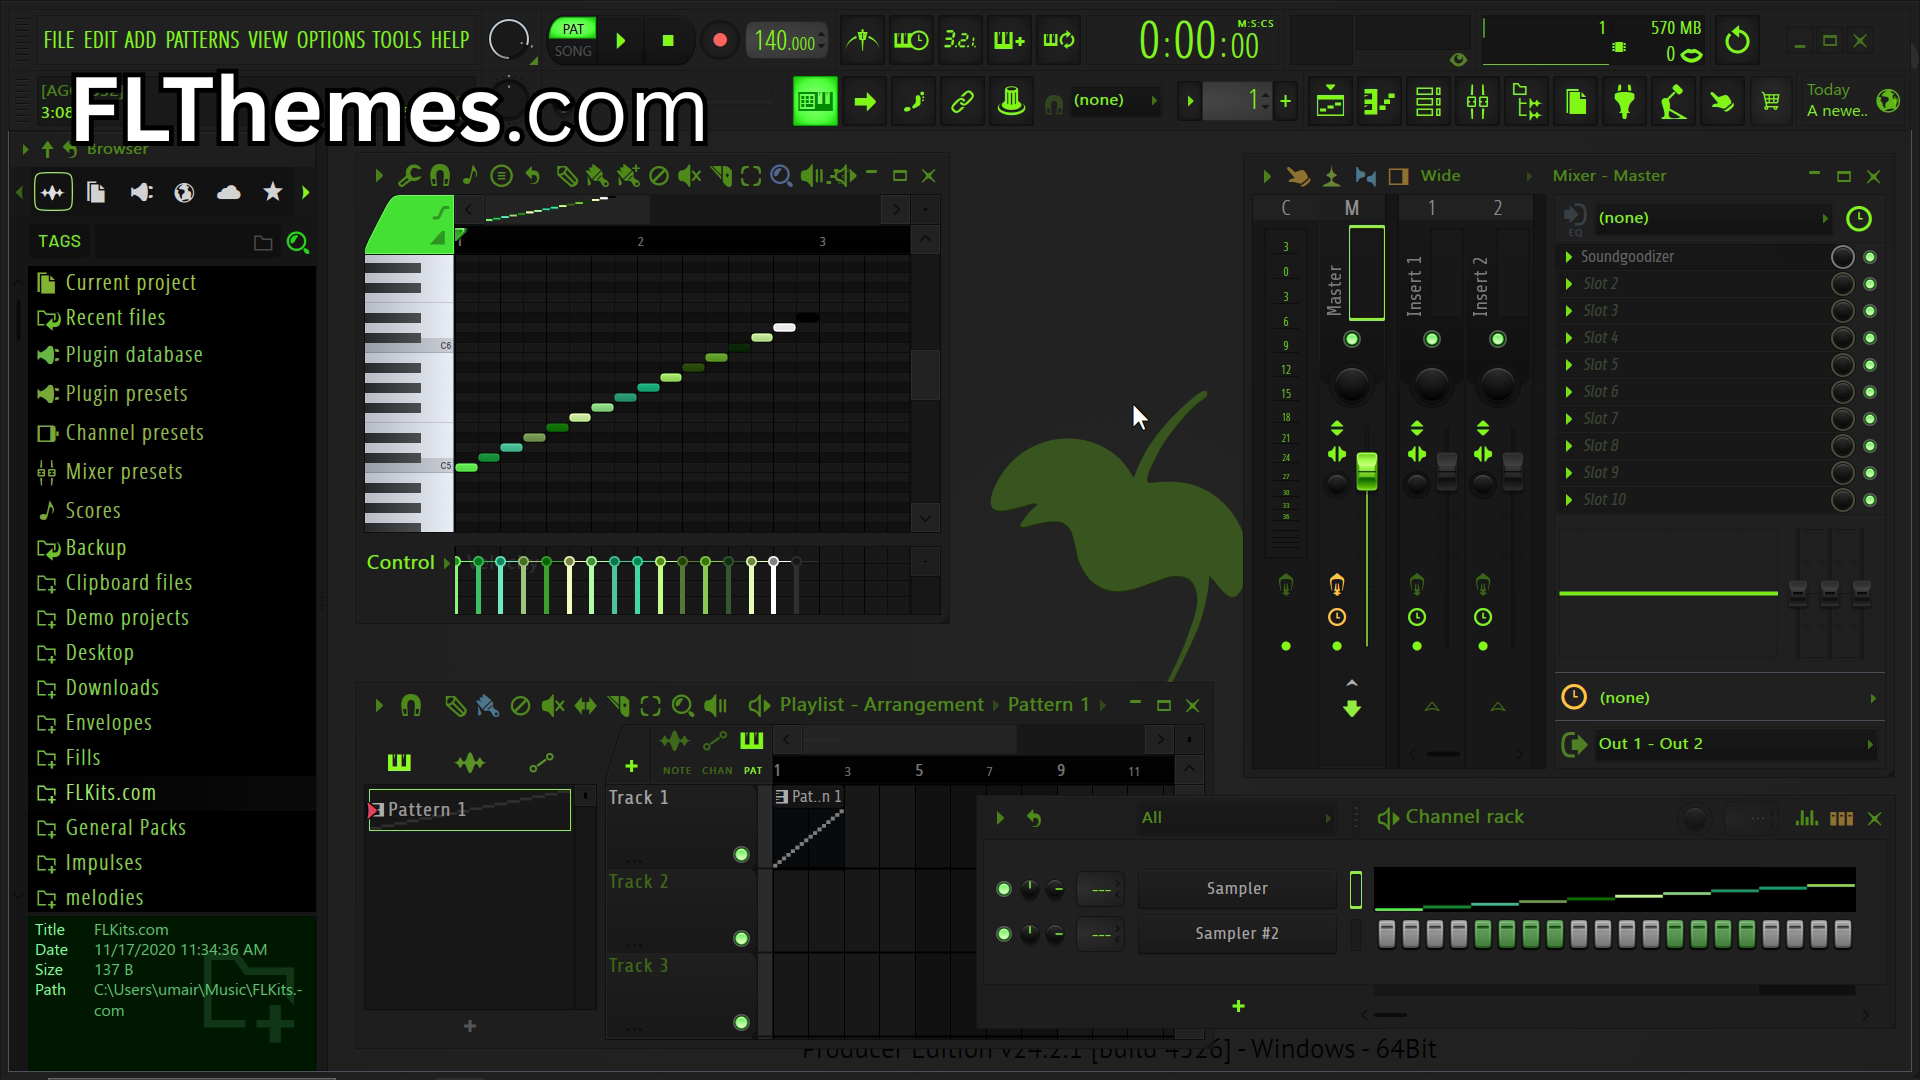The width and height of the screenshot is (1920, 1080).
Task: Open the Channel rack graph editor icon
Action: (1806, 818)
